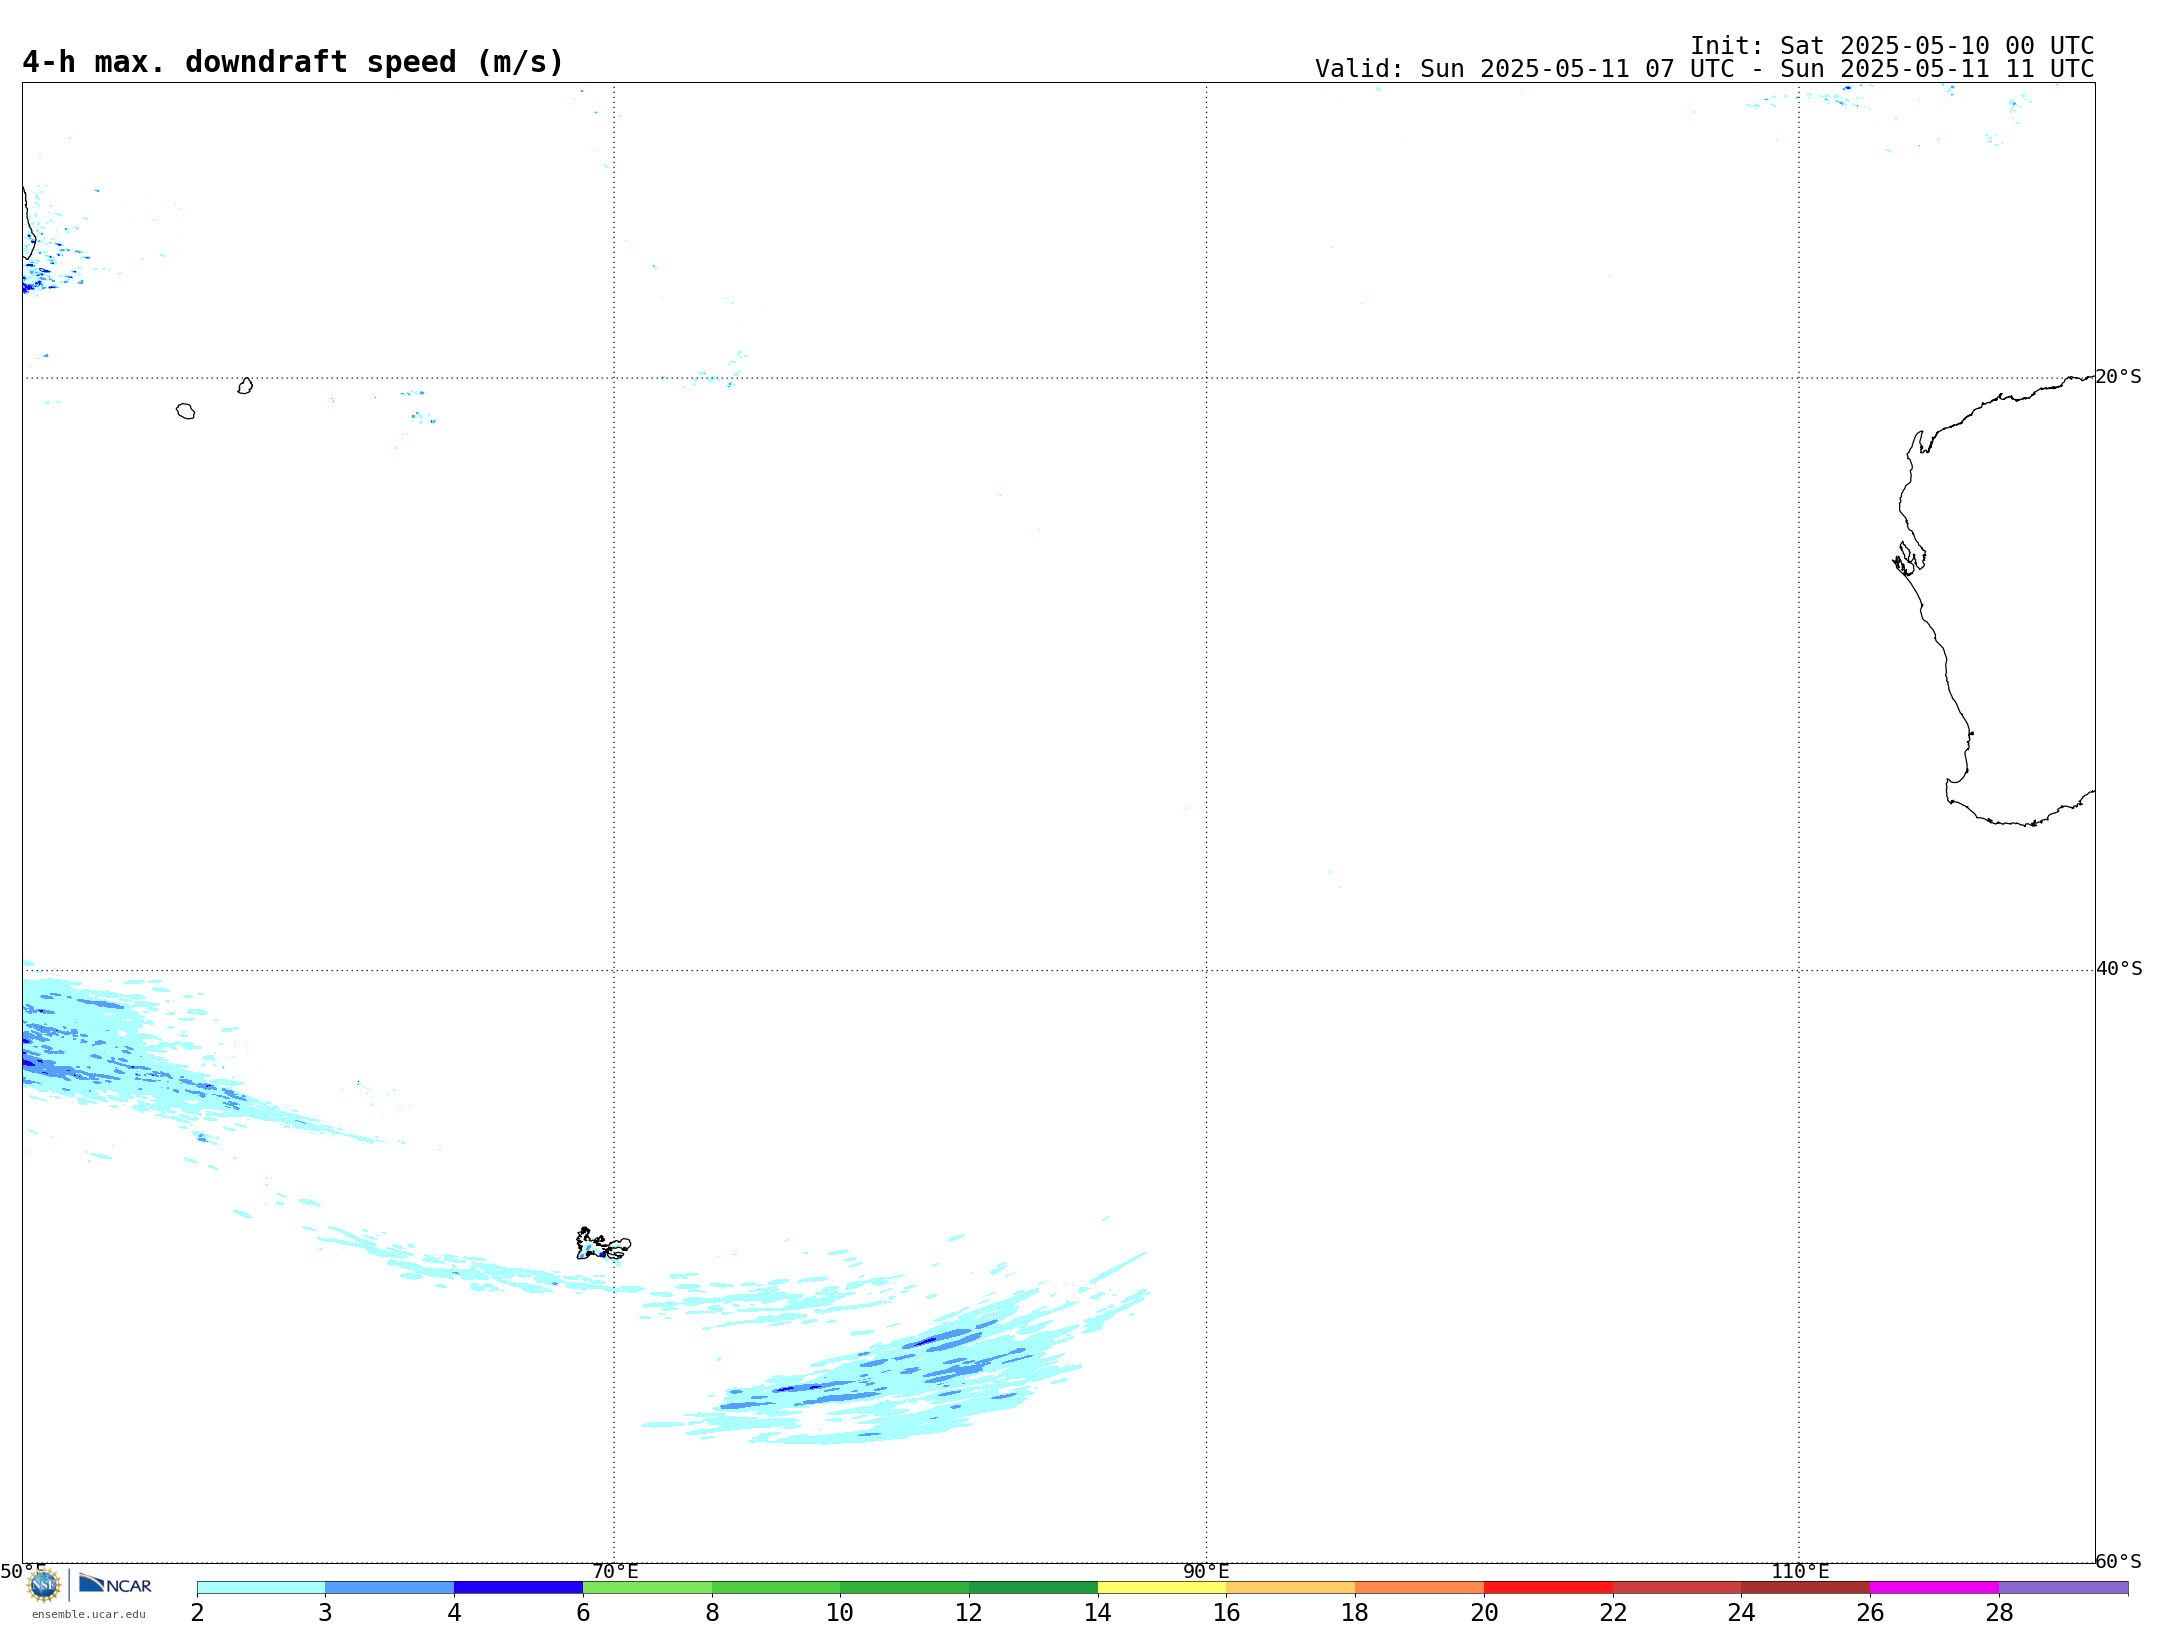The image size is (2160, 1626).
Task: Click the magenta 26-28 colorbar swatch
Action: click(x=1935, y=1587)
